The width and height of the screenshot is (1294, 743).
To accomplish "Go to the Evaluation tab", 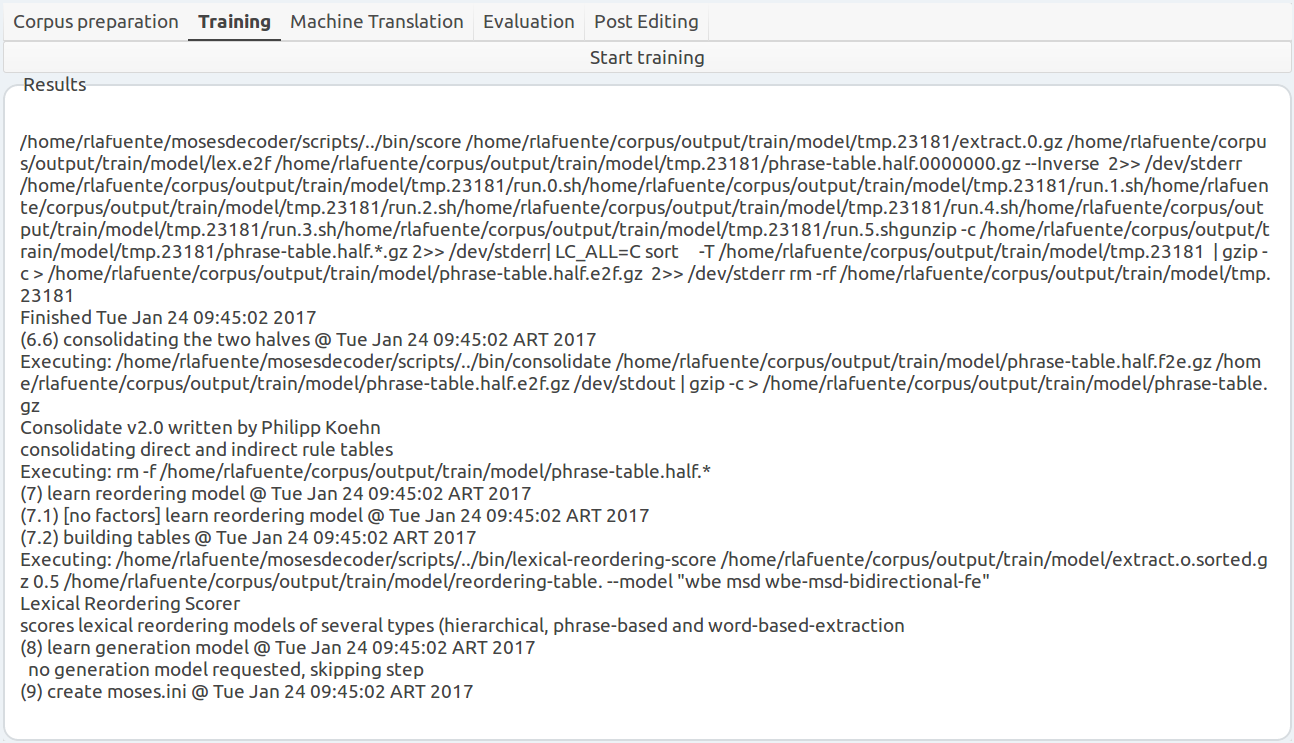I will click(529, 21).
